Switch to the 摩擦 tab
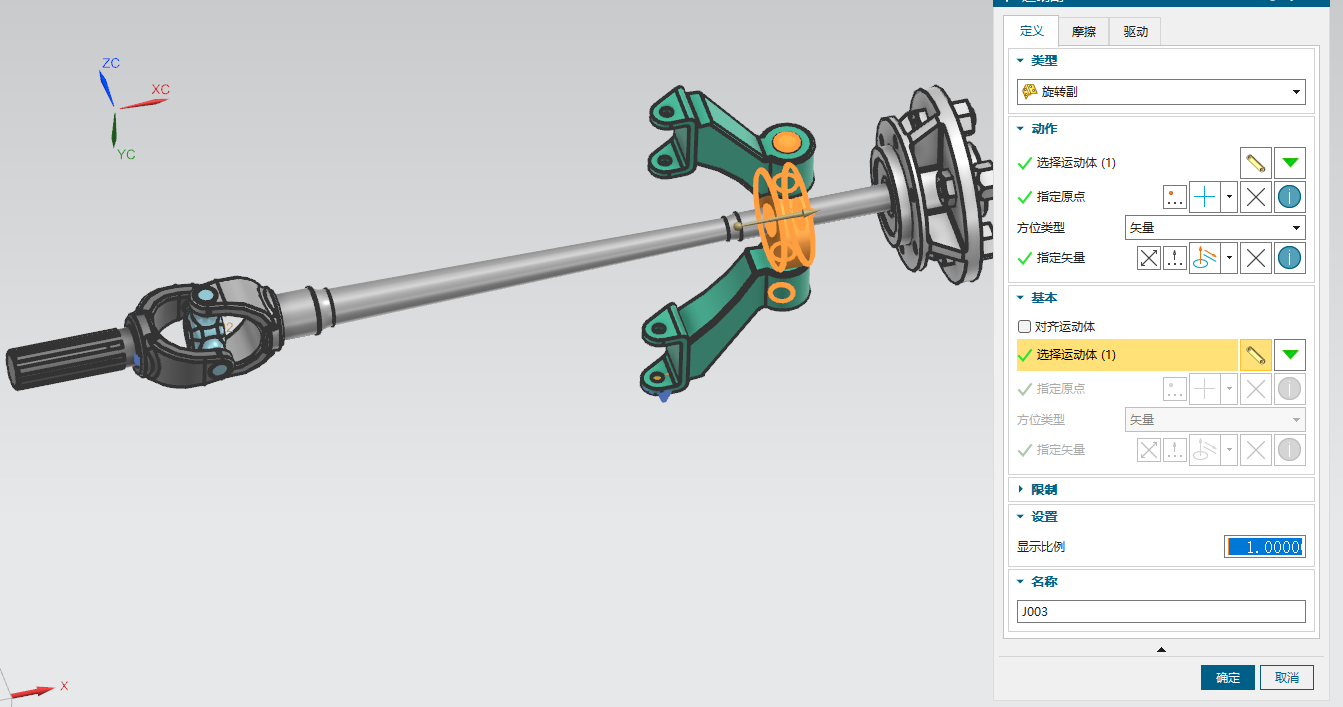This screenshot has width=1343, height=707. pyautogui.click(x=1083, y=32)
